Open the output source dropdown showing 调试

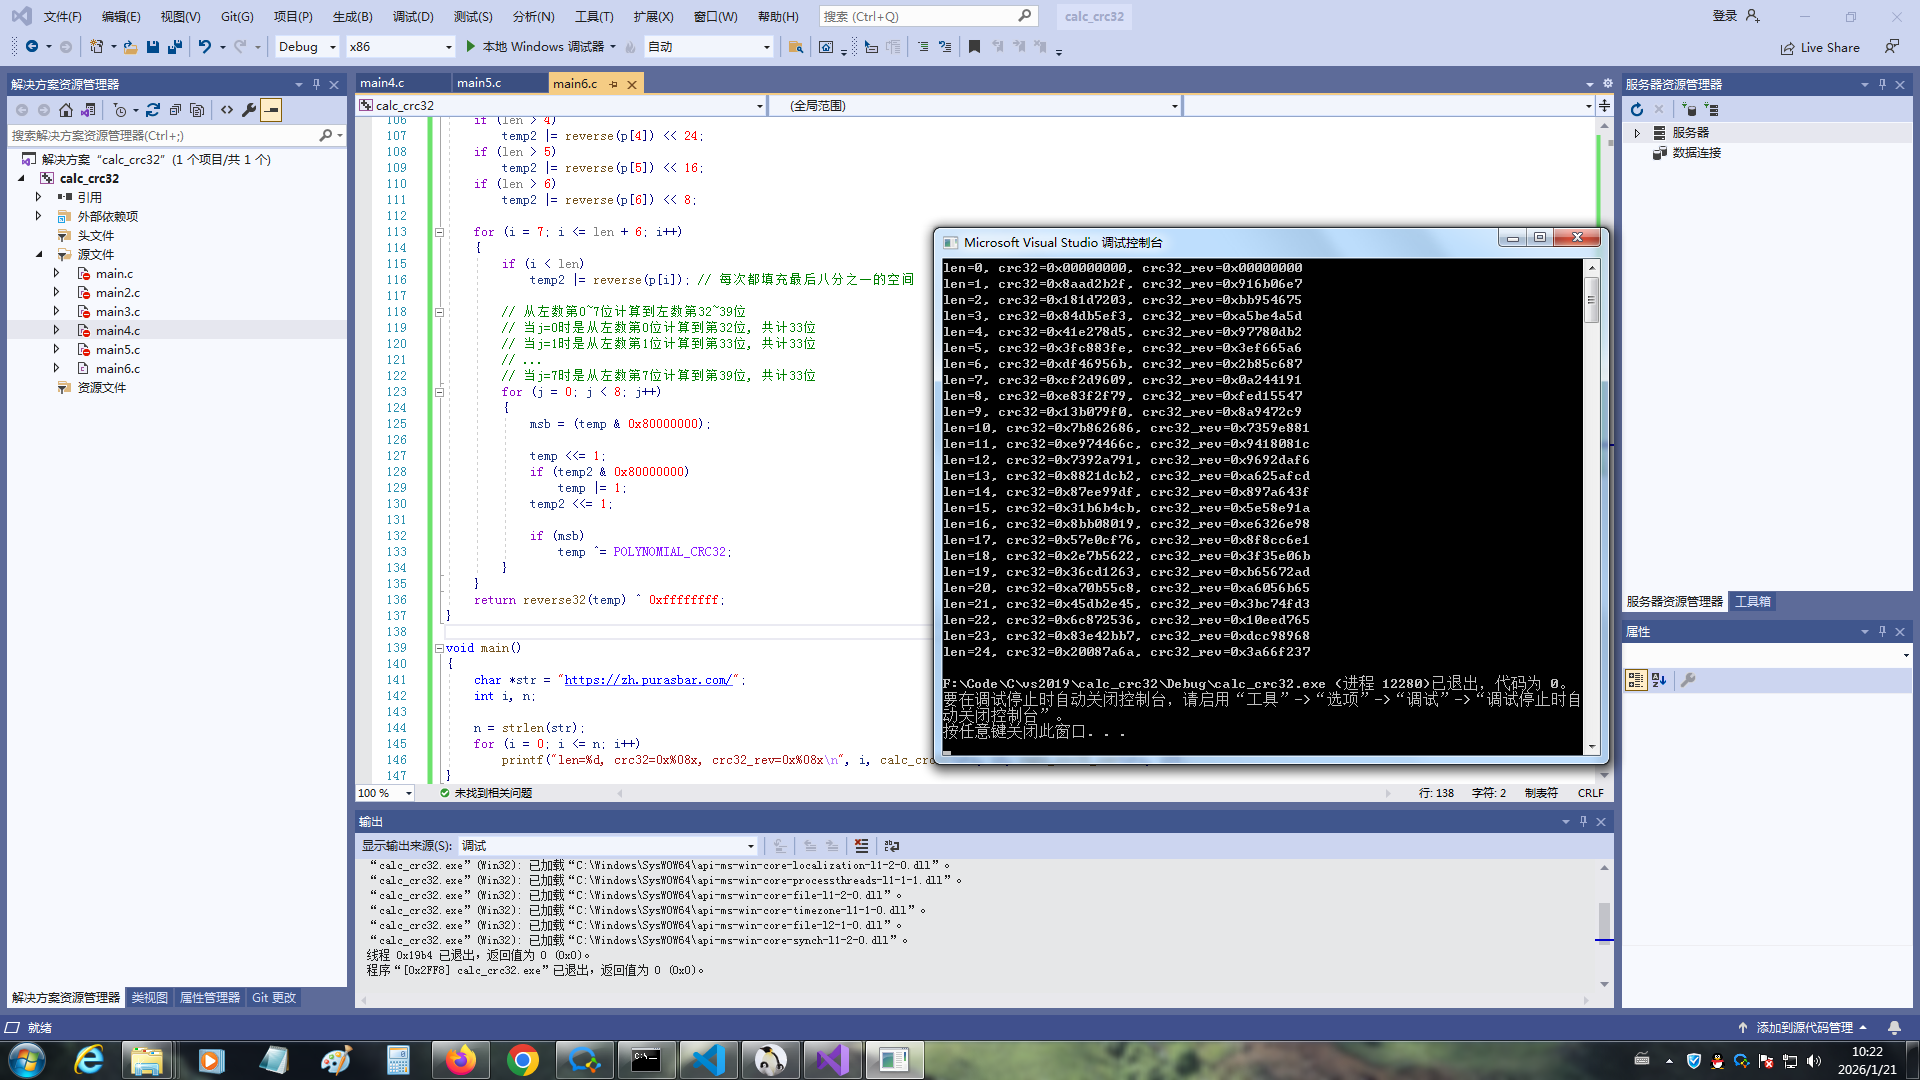[607, 846]
